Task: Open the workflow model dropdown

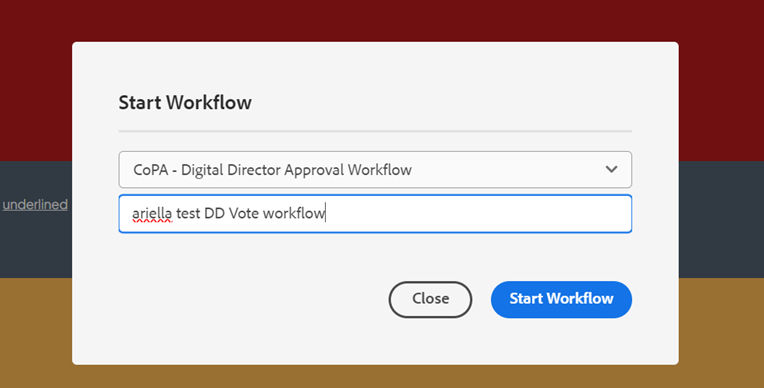Action: tap(375, 170)
